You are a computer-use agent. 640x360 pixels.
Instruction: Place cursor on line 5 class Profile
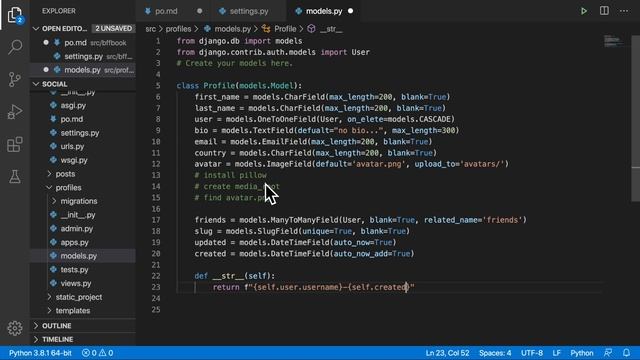[239, 86]
